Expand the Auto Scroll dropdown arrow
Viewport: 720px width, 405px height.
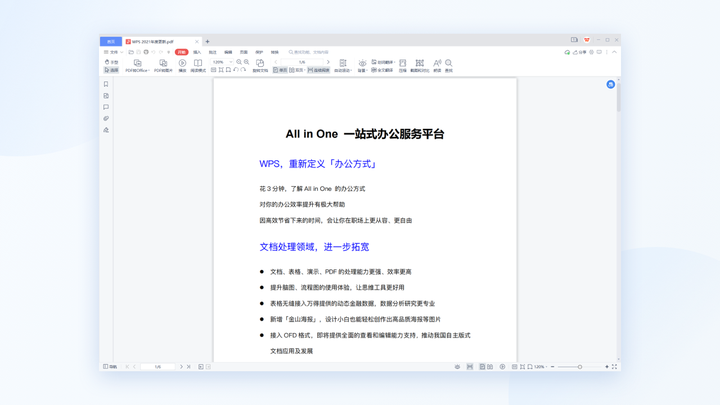(x=351, y=71)
